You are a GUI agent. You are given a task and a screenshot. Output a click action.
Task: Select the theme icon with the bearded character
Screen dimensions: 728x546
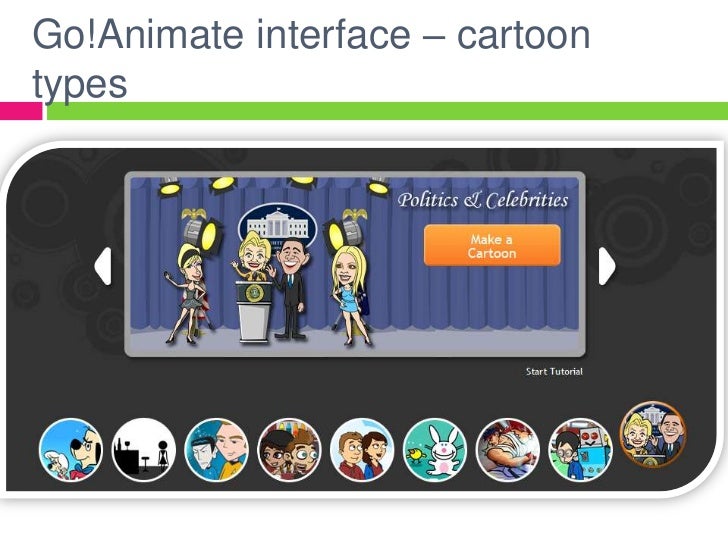(289, 449)
